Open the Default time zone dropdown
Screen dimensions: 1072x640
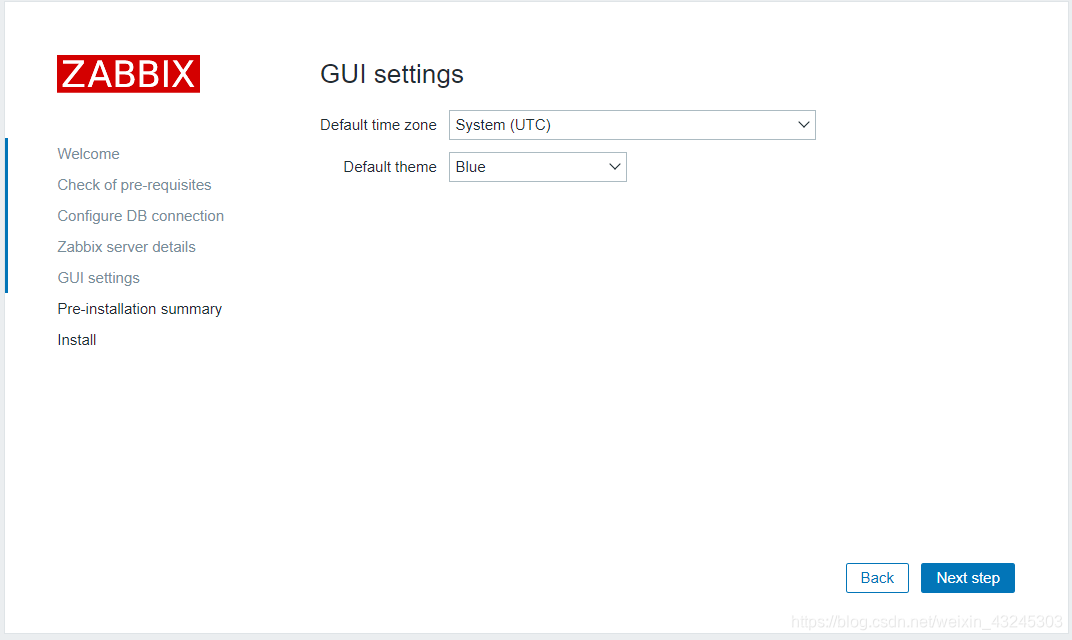(x=632, y=124)
